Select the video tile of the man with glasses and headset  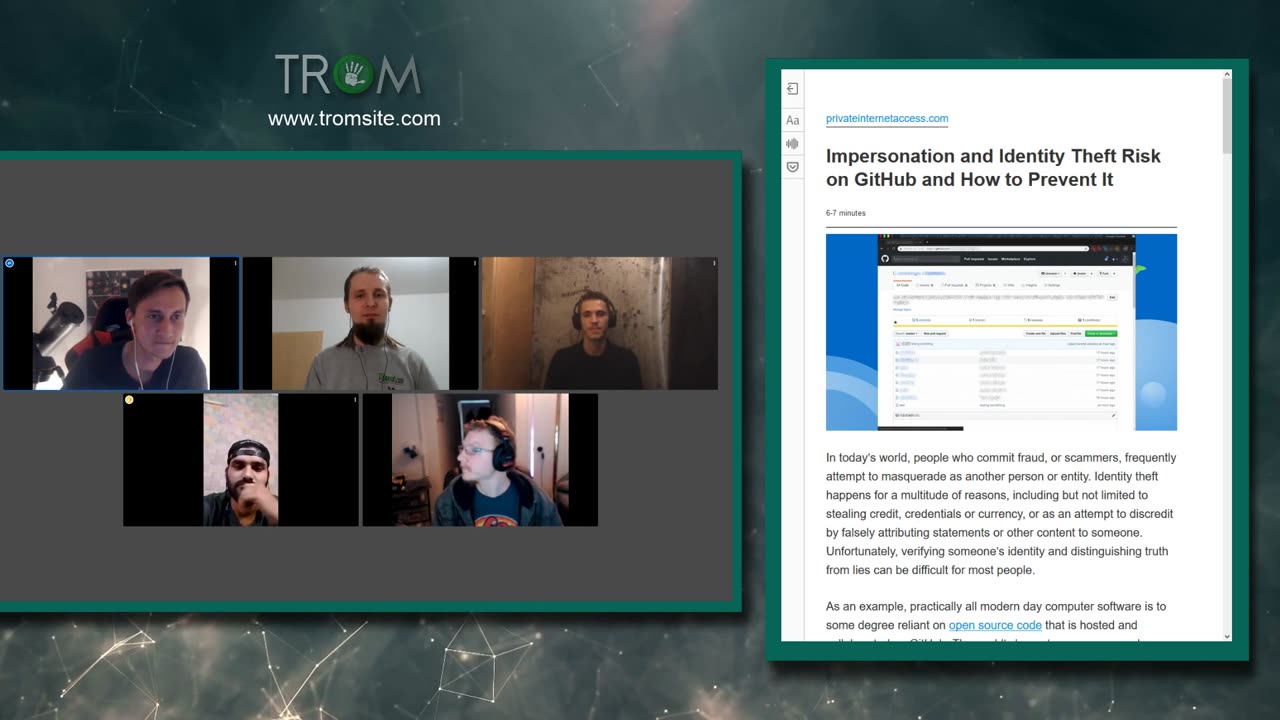(x=480, y=459)
